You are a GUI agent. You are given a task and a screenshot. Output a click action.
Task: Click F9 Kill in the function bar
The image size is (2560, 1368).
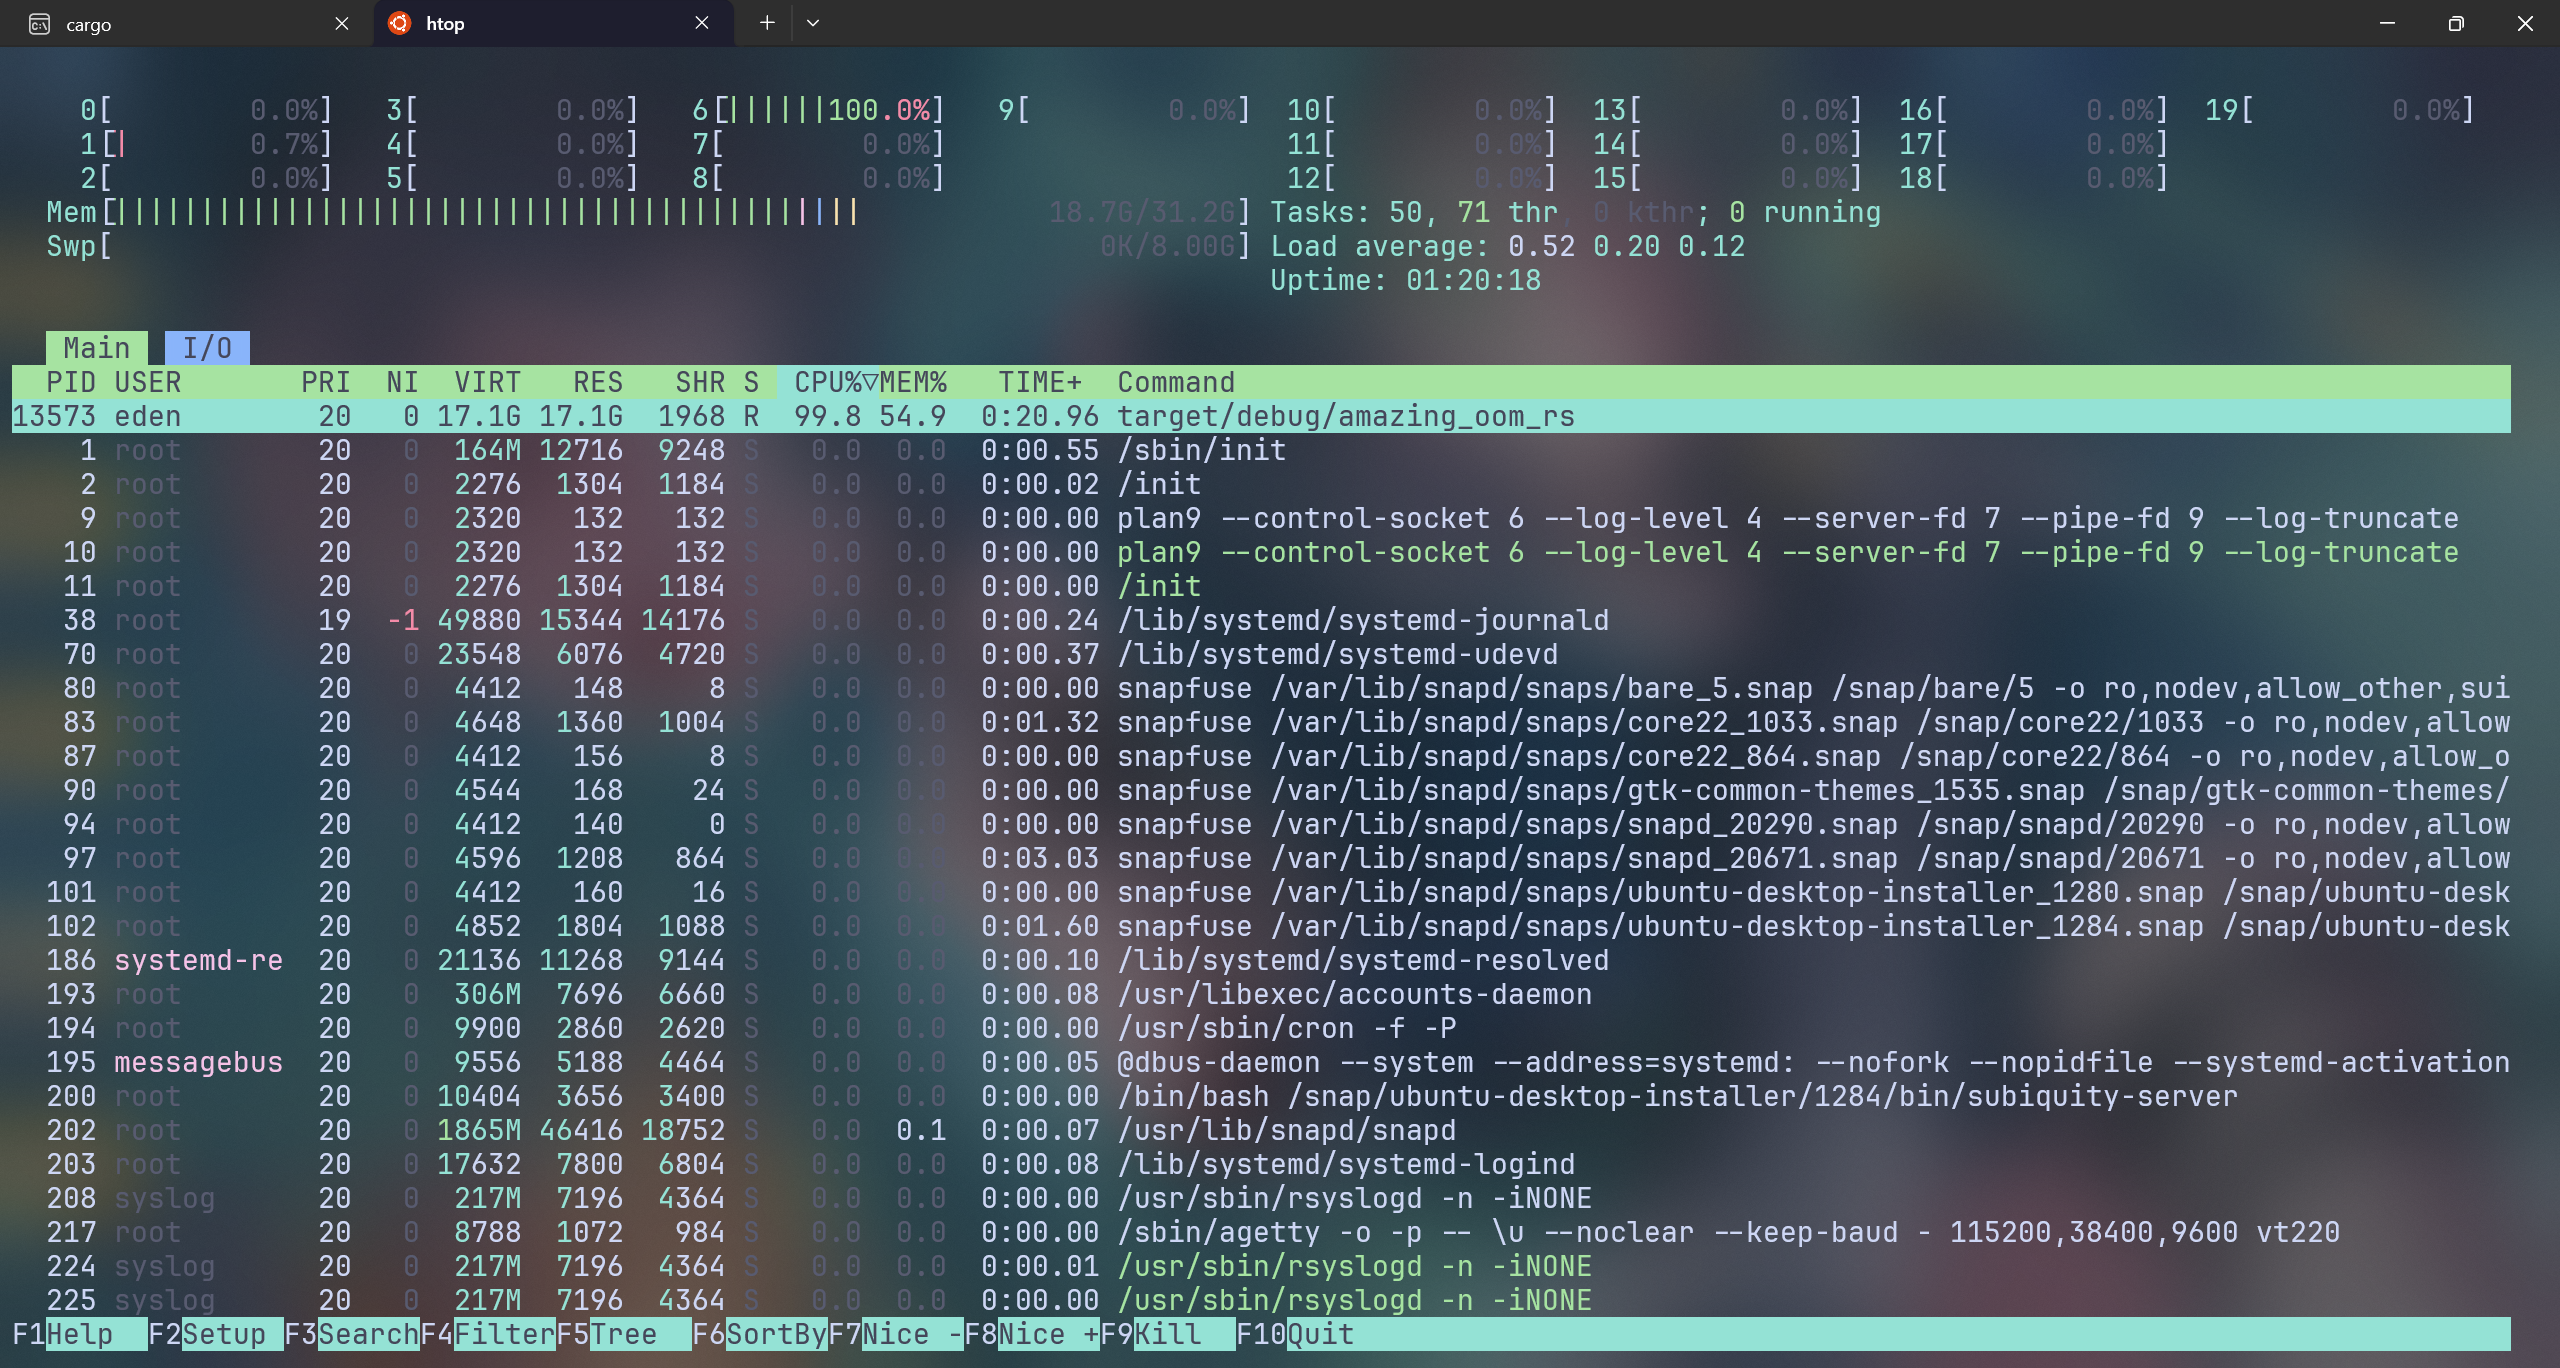point(1168,1334)
